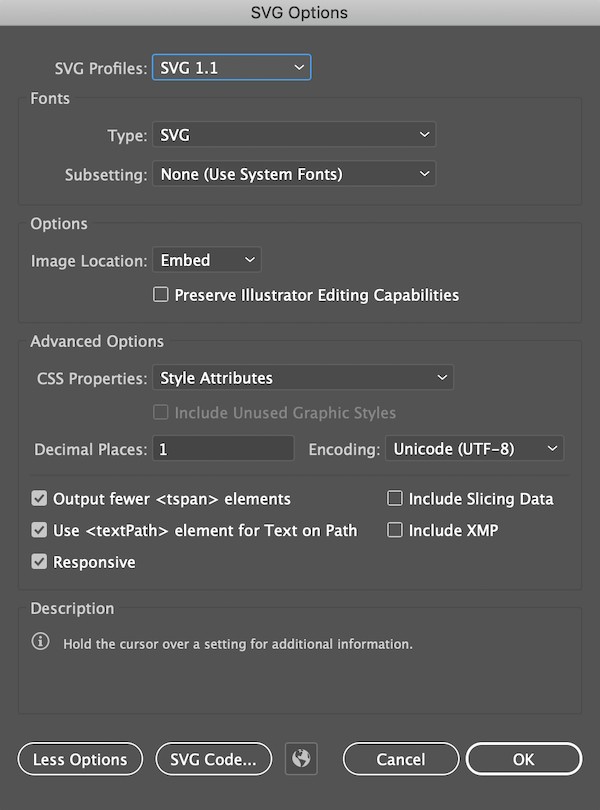Click the globe preview icon
This screenshot has width=600, height=810.
(x=301, y=759)
